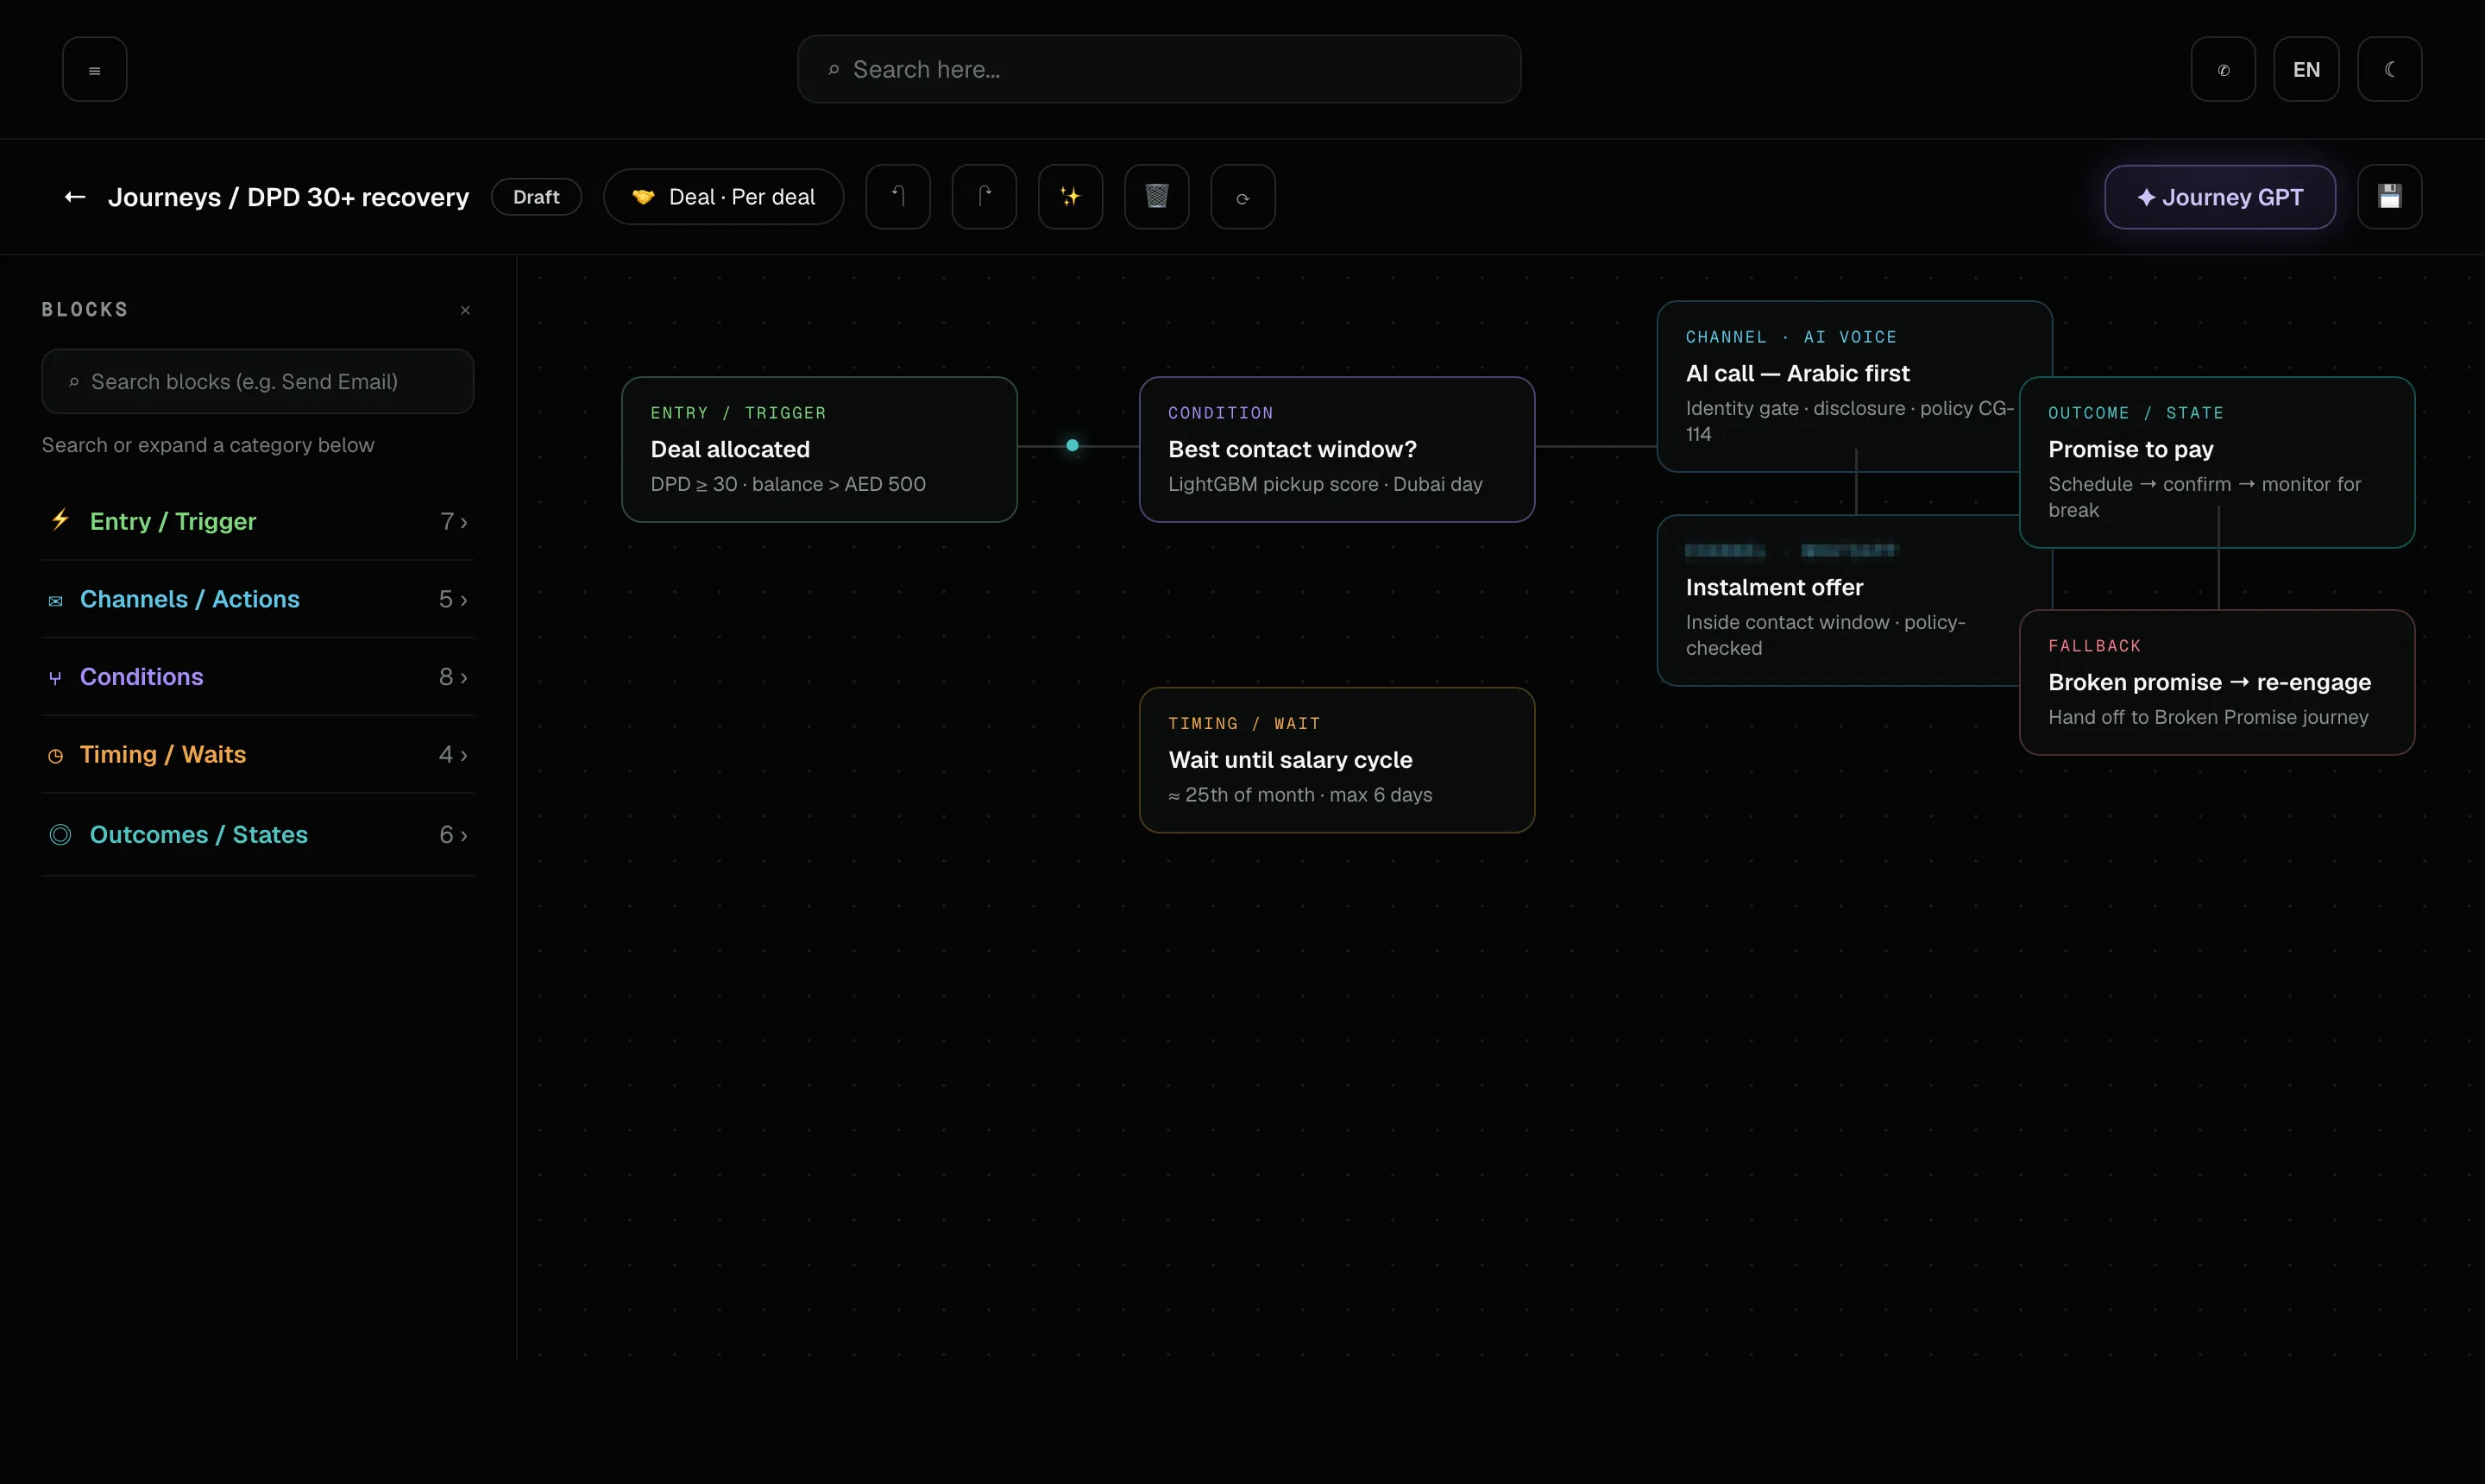Select the Deal allocated trigger node
Viewport: 2485px width, 1484px height.
819,449
